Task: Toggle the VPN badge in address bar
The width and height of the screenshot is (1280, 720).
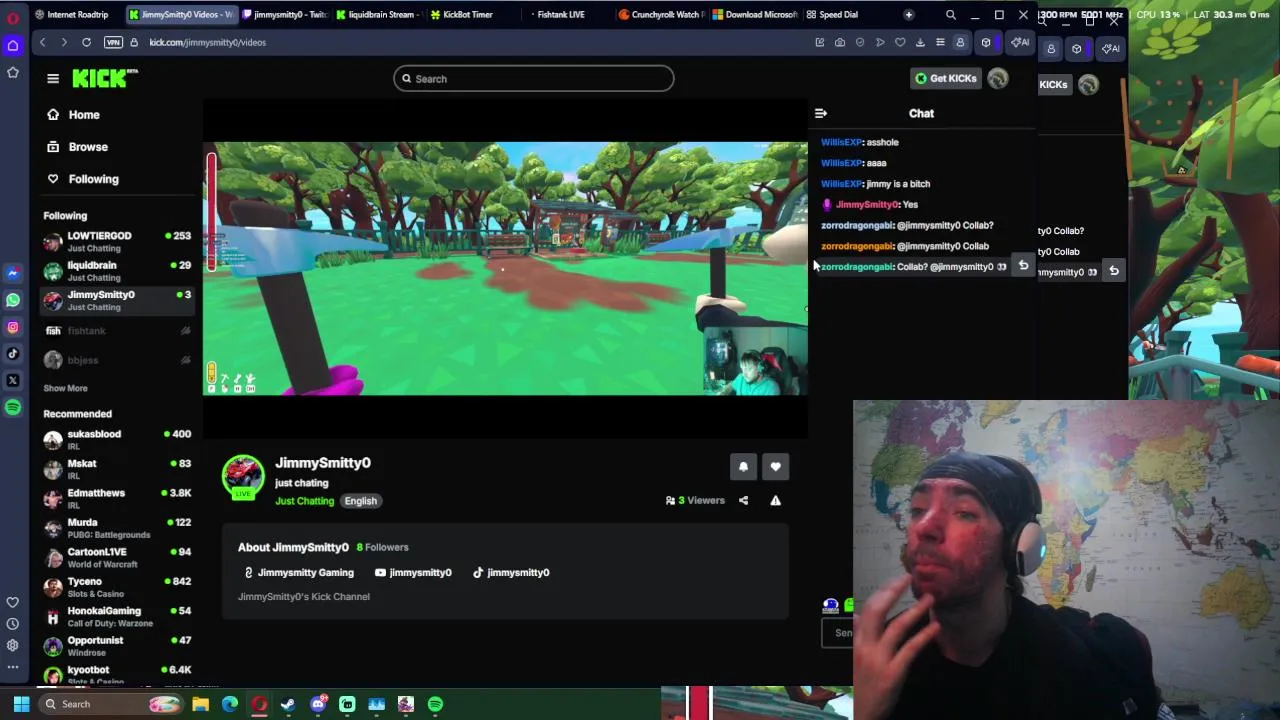Action: pyautogui.click(x=113, y=42)
